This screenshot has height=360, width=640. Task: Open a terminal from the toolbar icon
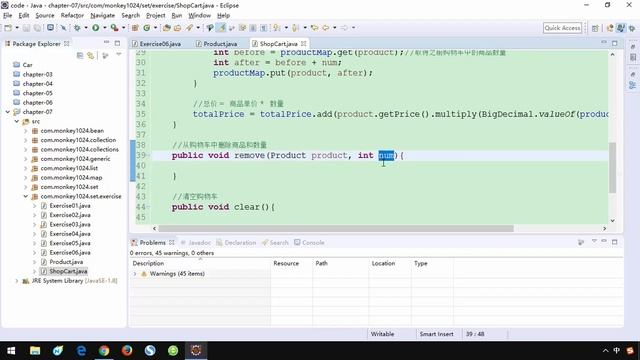[x=50, y=28]
